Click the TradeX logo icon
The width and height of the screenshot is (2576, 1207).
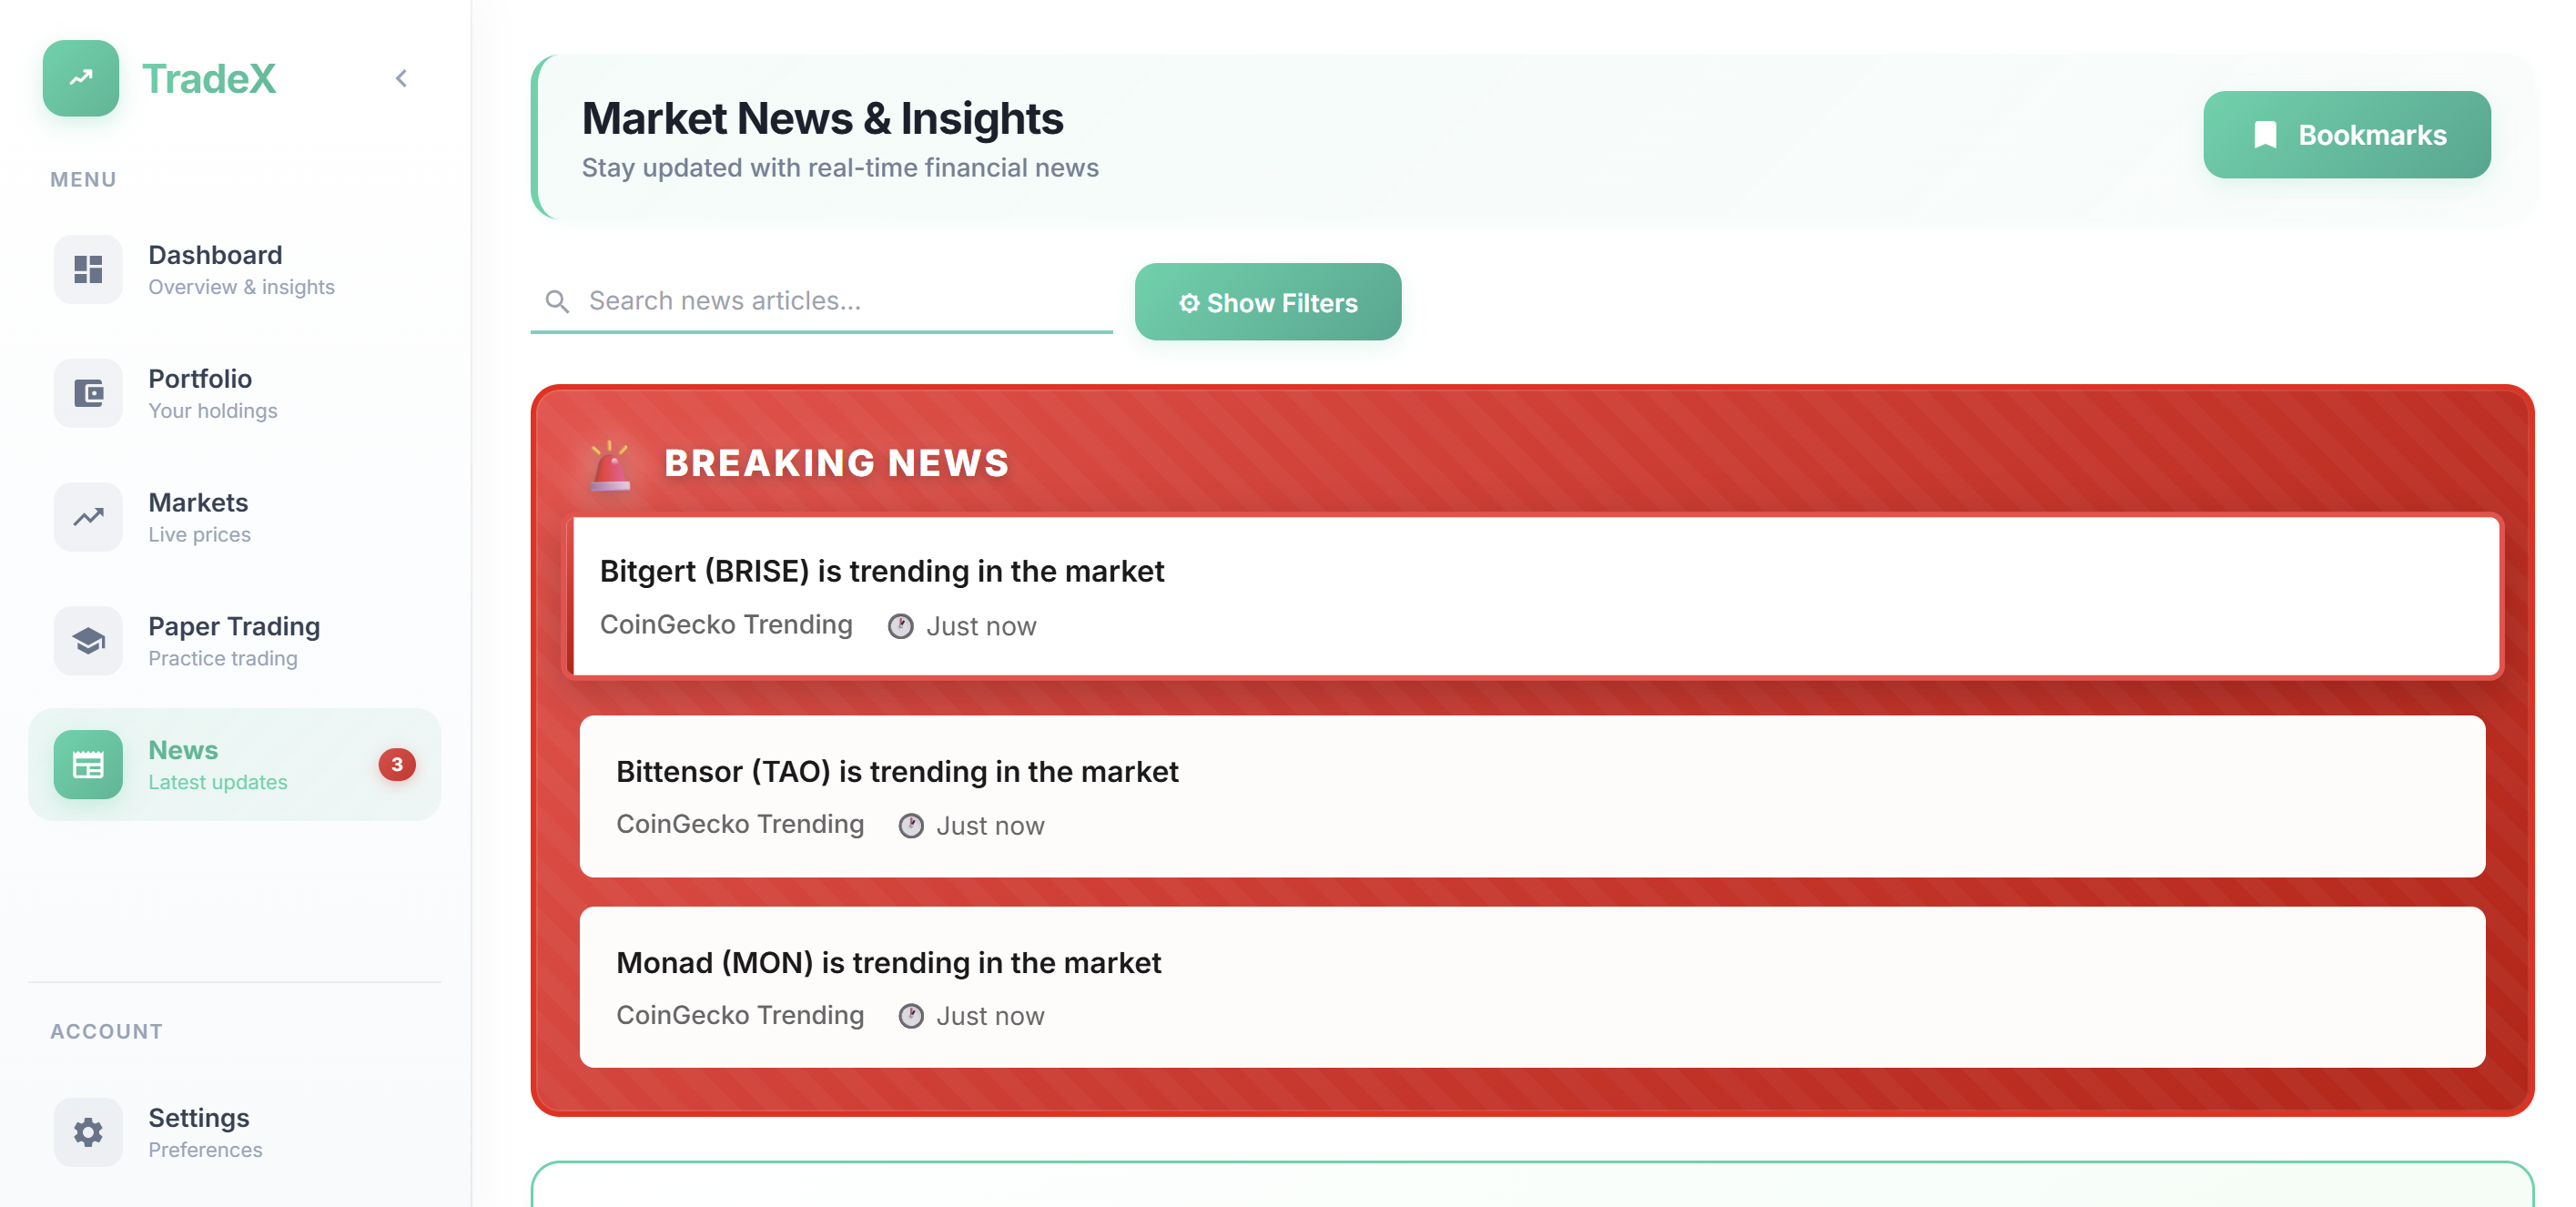(x=80, y=78)
